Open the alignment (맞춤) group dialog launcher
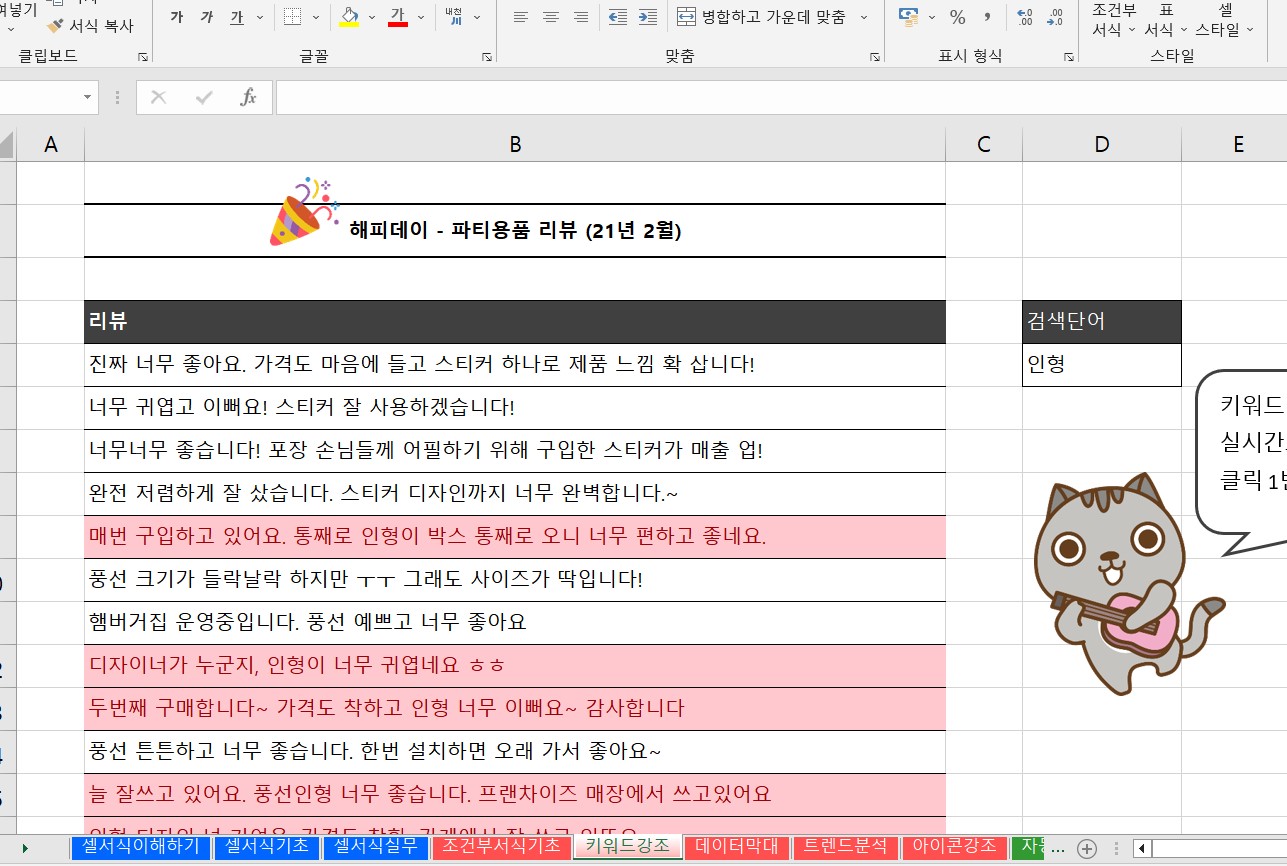Image resolution: width=1287 pixels, height=866 pixels. 875,57
